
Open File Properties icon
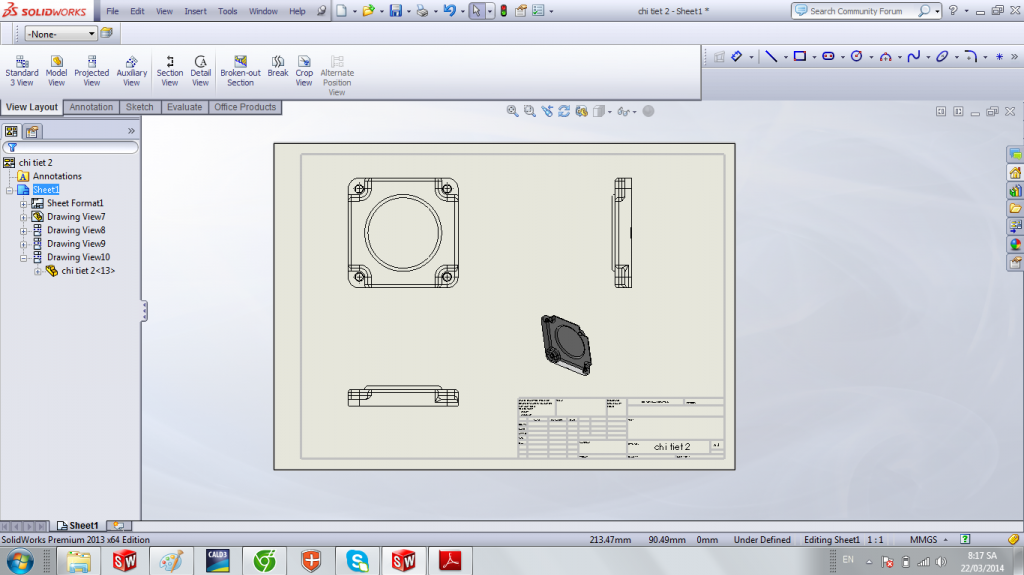[520, 10]
